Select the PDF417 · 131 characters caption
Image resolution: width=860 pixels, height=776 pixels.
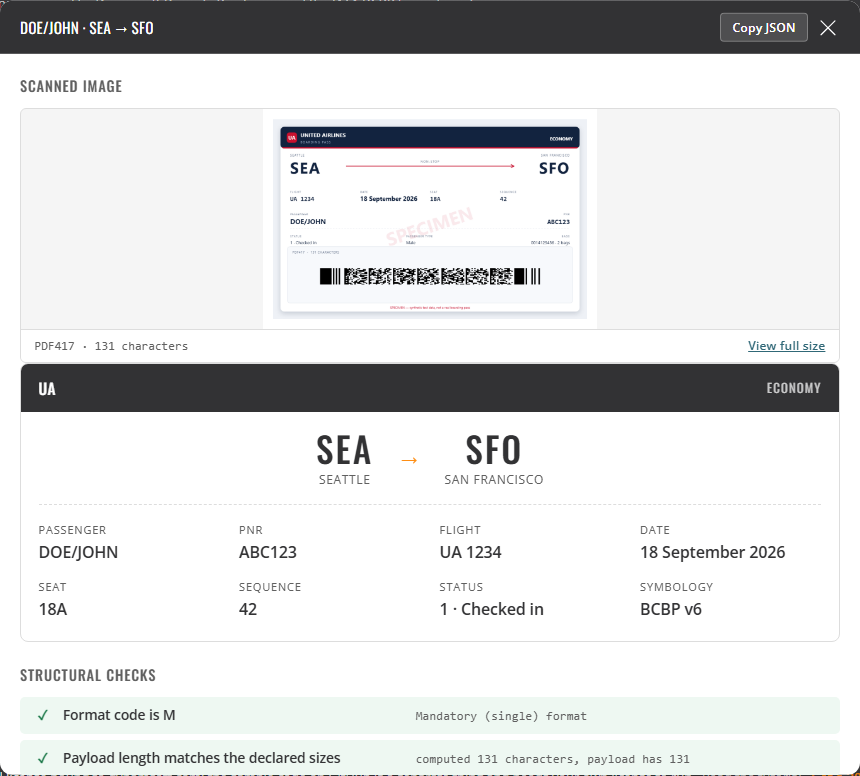(111, 346)
